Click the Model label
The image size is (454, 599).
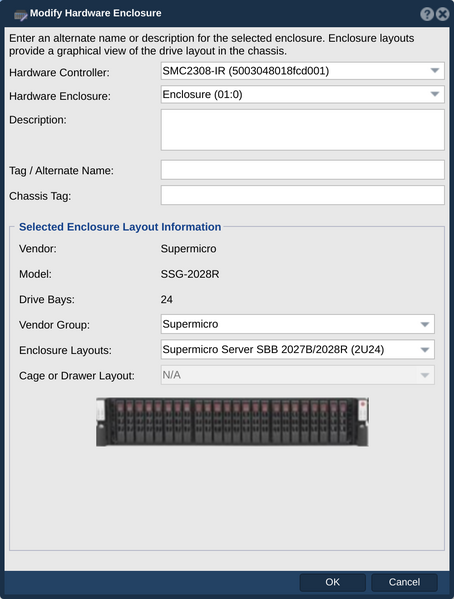click(x=35, y=274)
